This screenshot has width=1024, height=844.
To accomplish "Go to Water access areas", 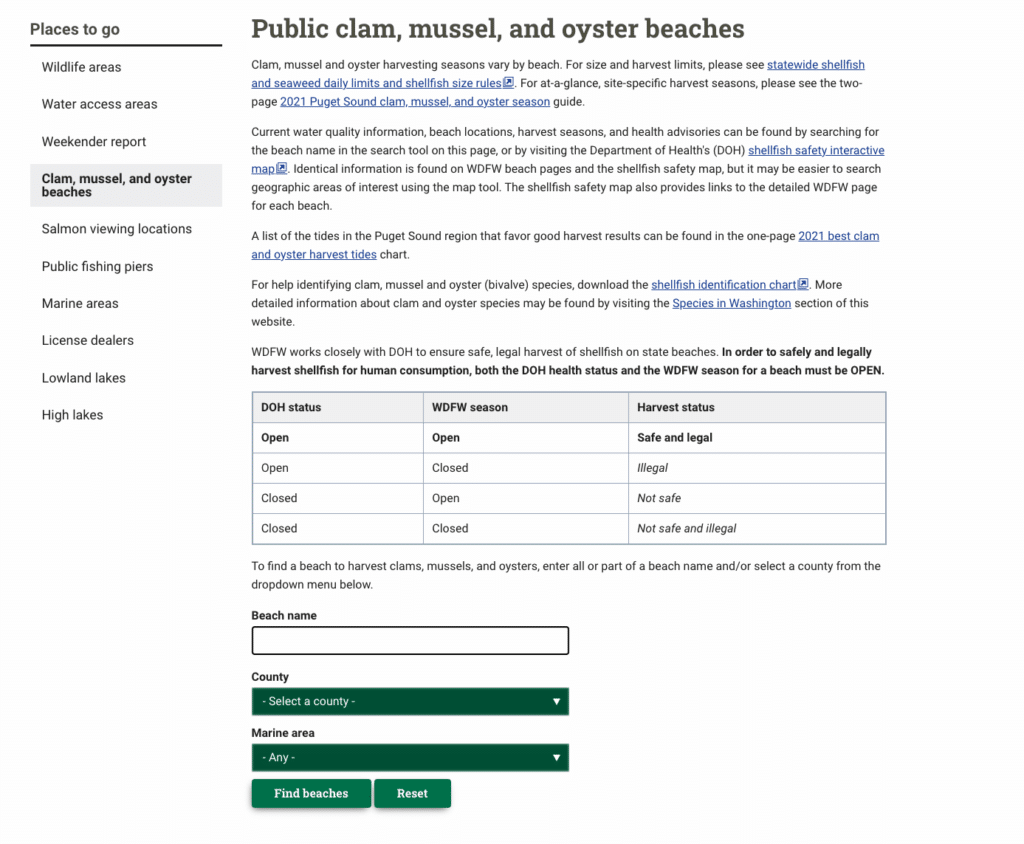I will [x=99, y=104].
